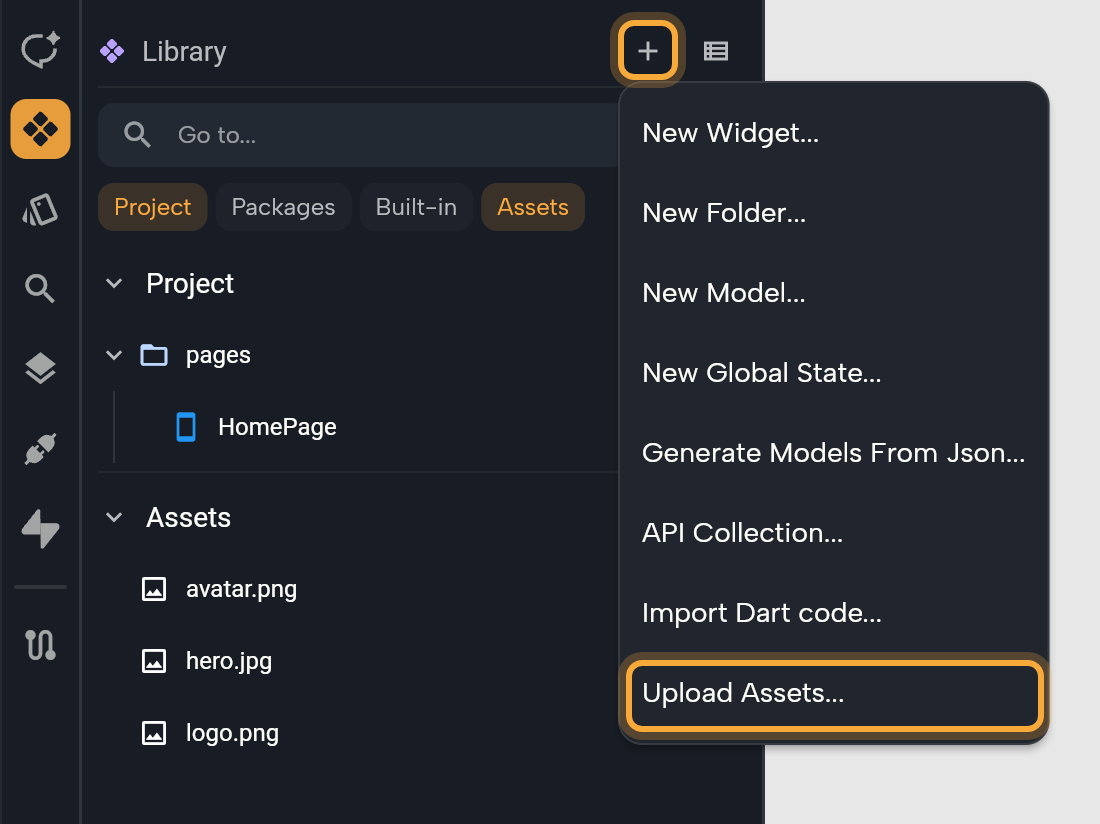Open the AI chat sparkle icon in sidebar
Screen dimensions: 1100x824
pos(40,50)
